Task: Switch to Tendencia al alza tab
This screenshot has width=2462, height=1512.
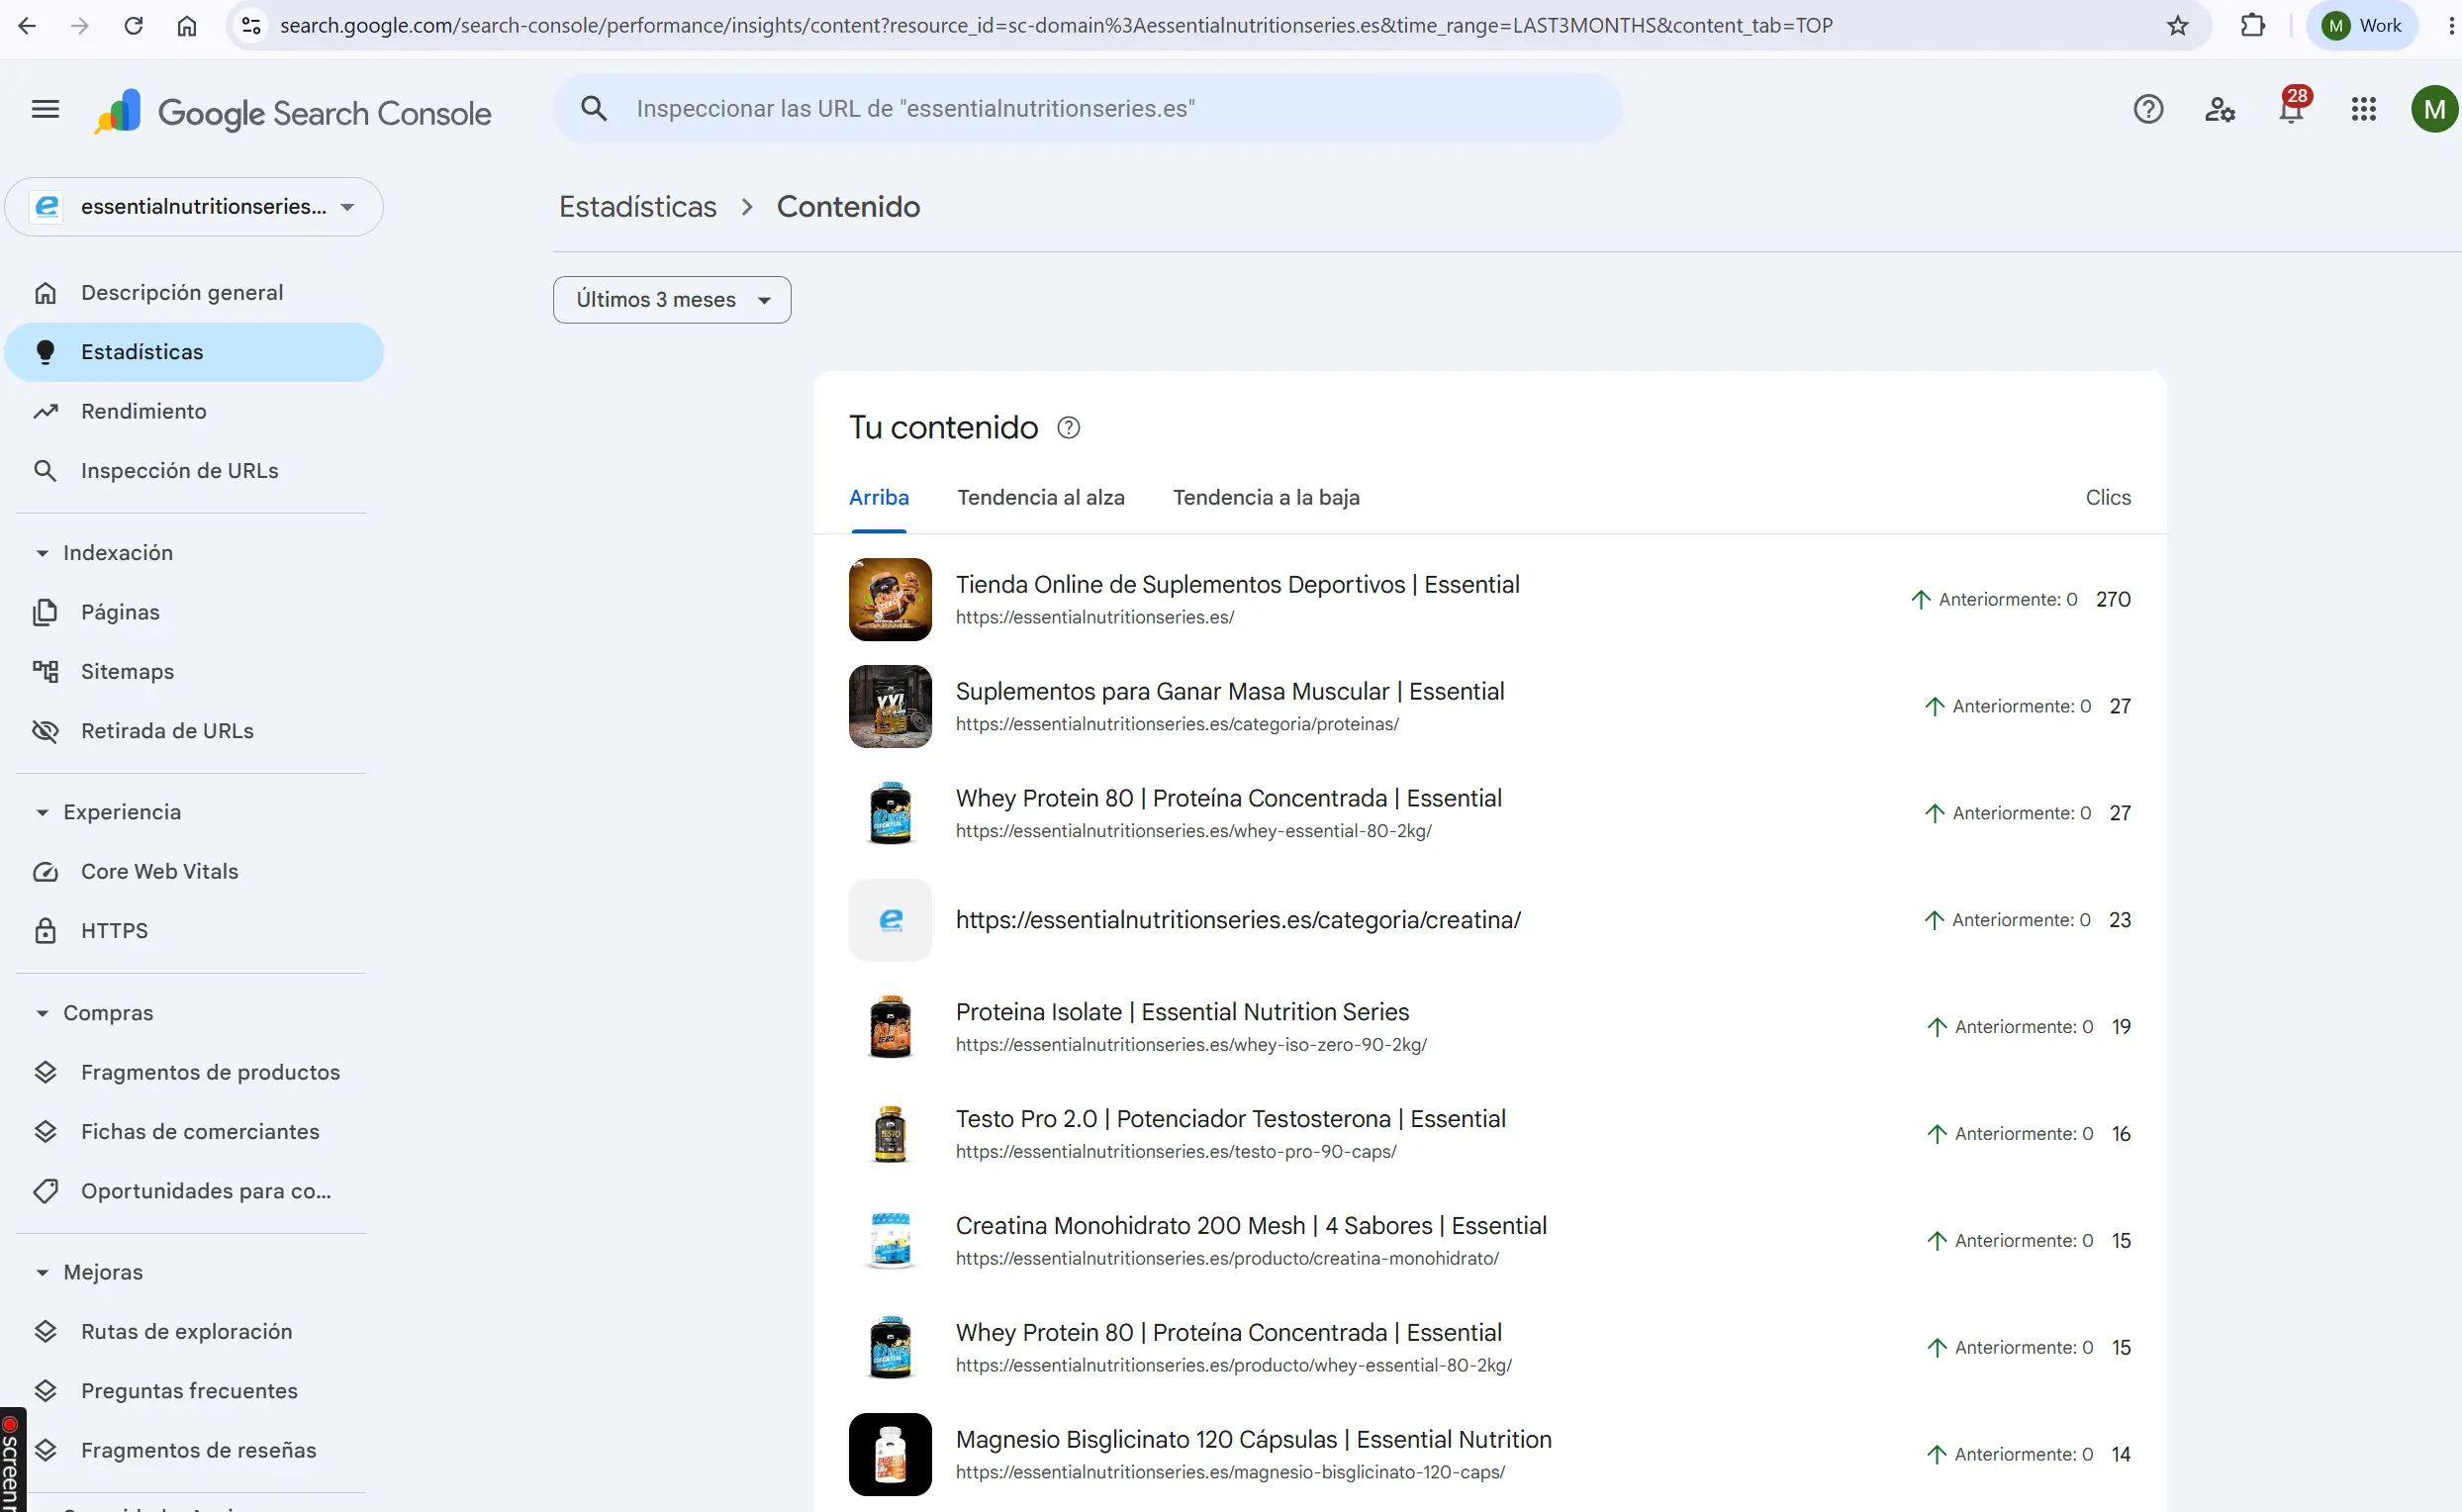Action: tap(1041, 498)
